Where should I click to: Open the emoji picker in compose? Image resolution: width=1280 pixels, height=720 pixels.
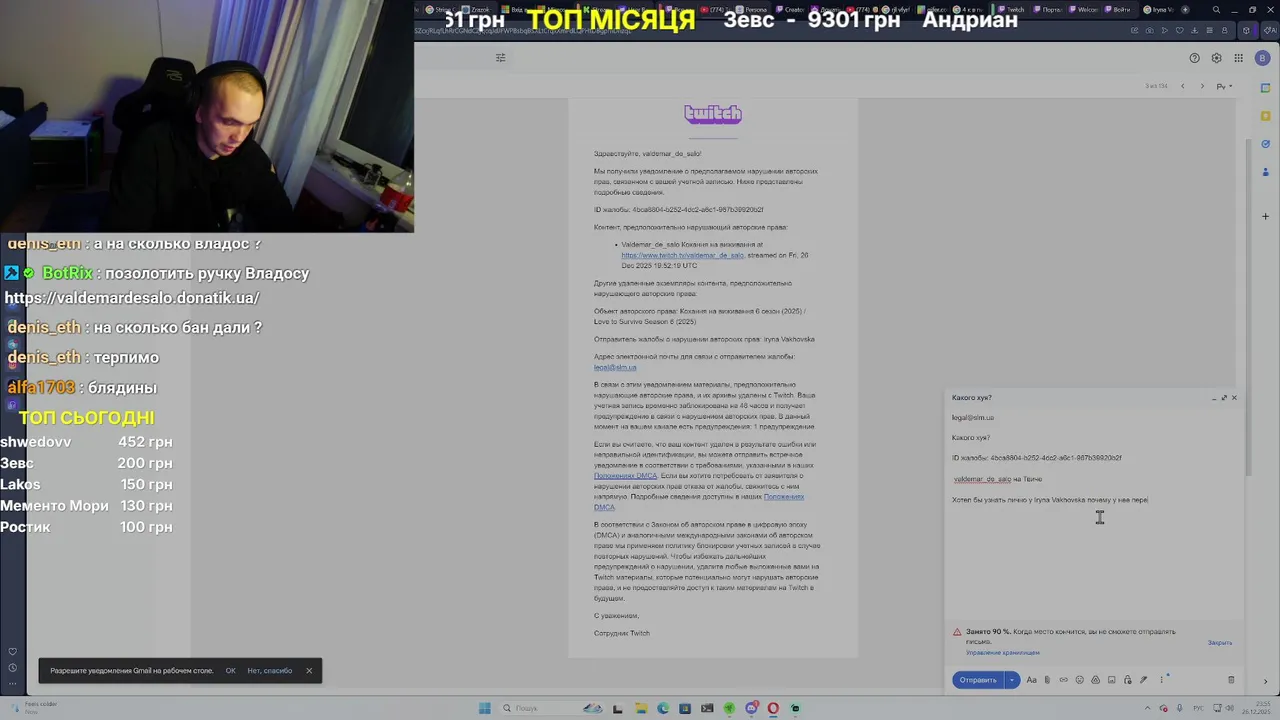(1079, 680)
